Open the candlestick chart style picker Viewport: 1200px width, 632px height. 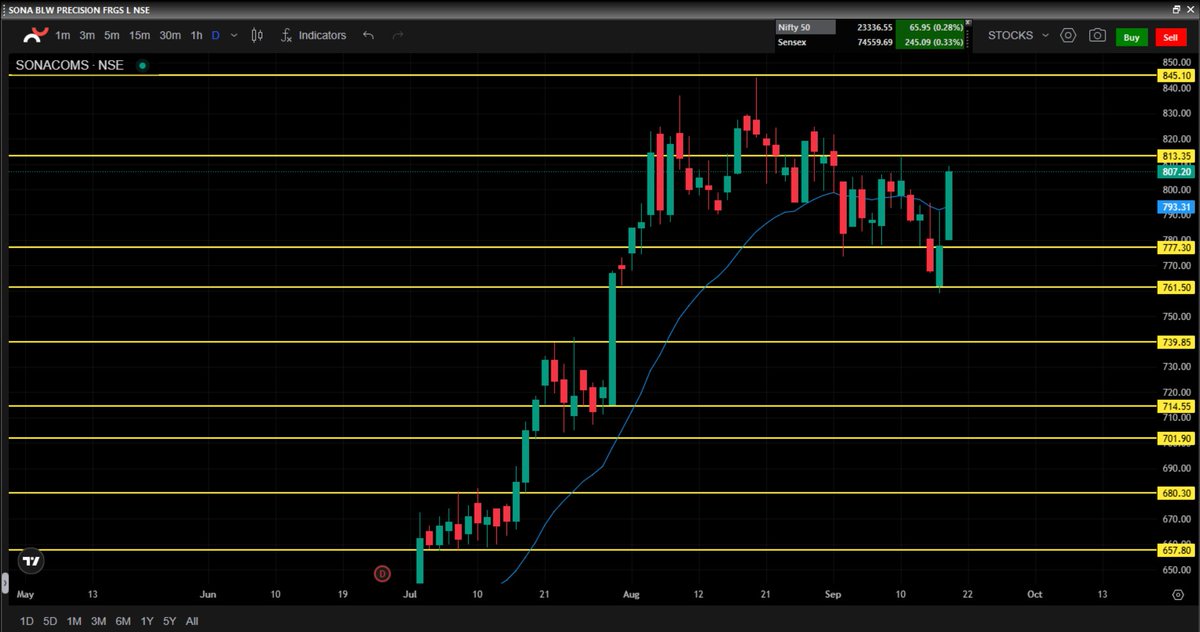pyautogui.click(x=257, y=35)
